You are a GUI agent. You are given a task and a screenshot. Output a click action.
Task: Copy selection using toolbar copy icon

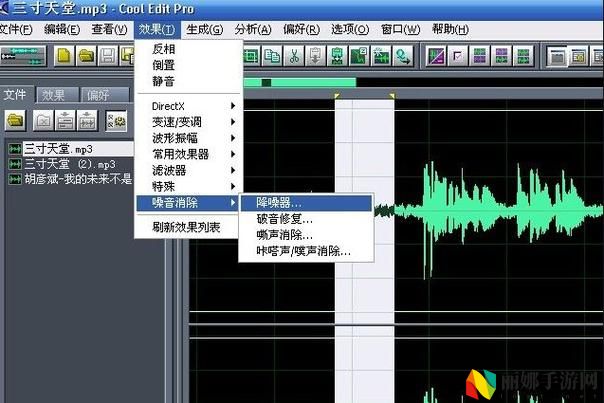point(272,56)
